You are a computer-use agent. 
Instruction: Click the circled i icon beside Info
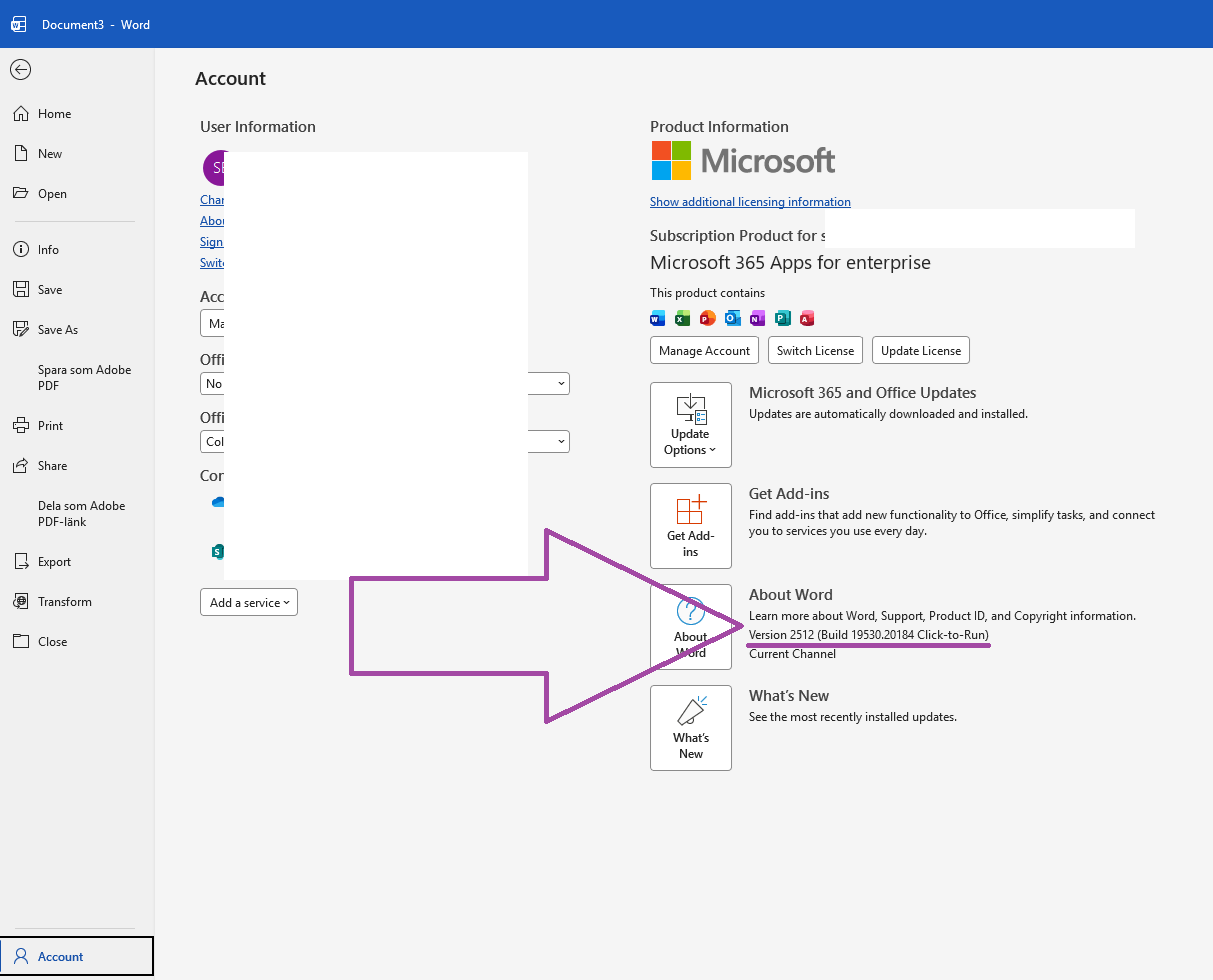(20, 250)
